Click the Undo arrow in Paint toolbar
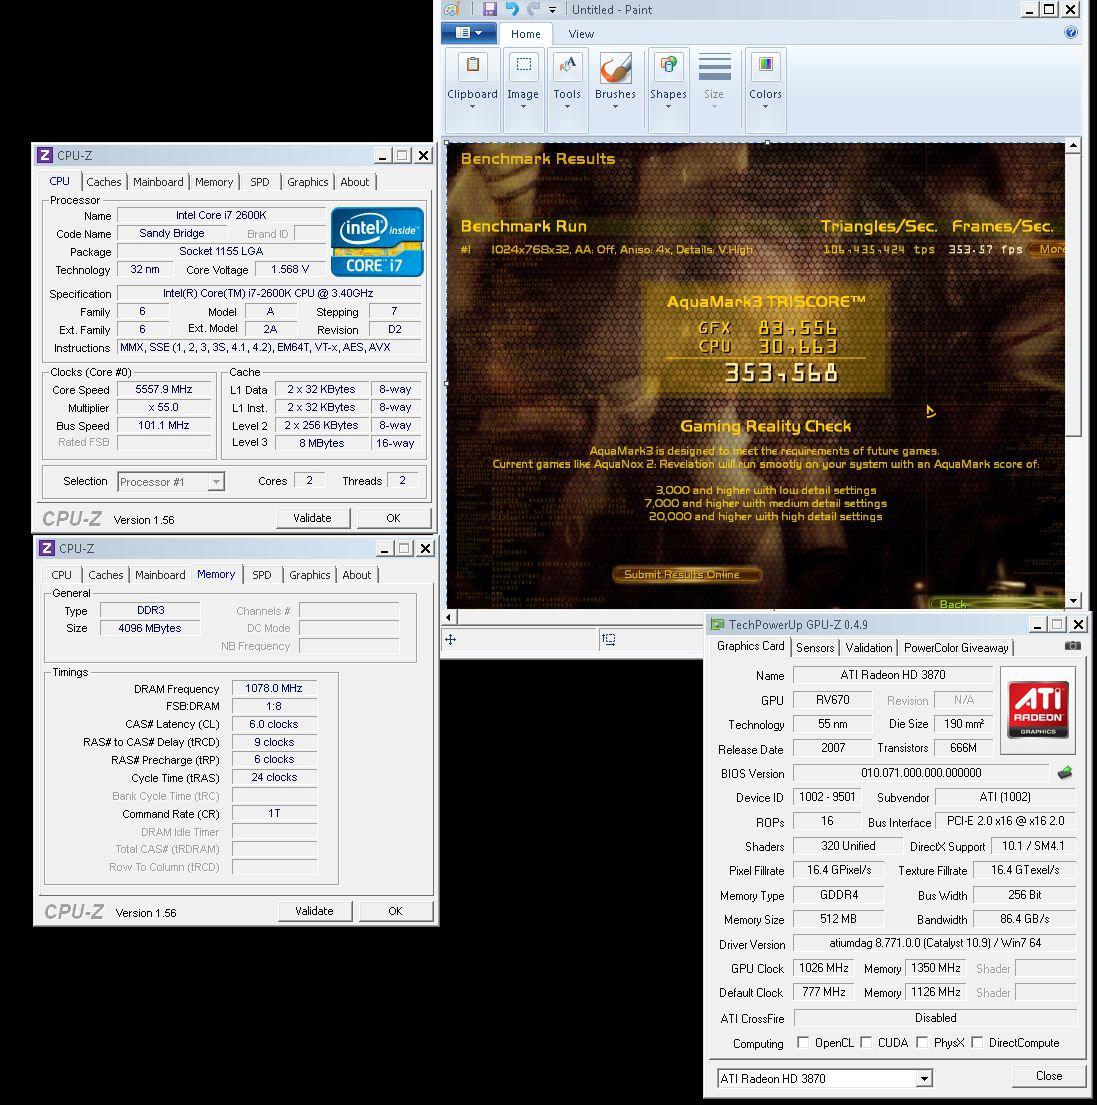The height and width of the screenshot is (1105, 1097). [x=512, y=9]
